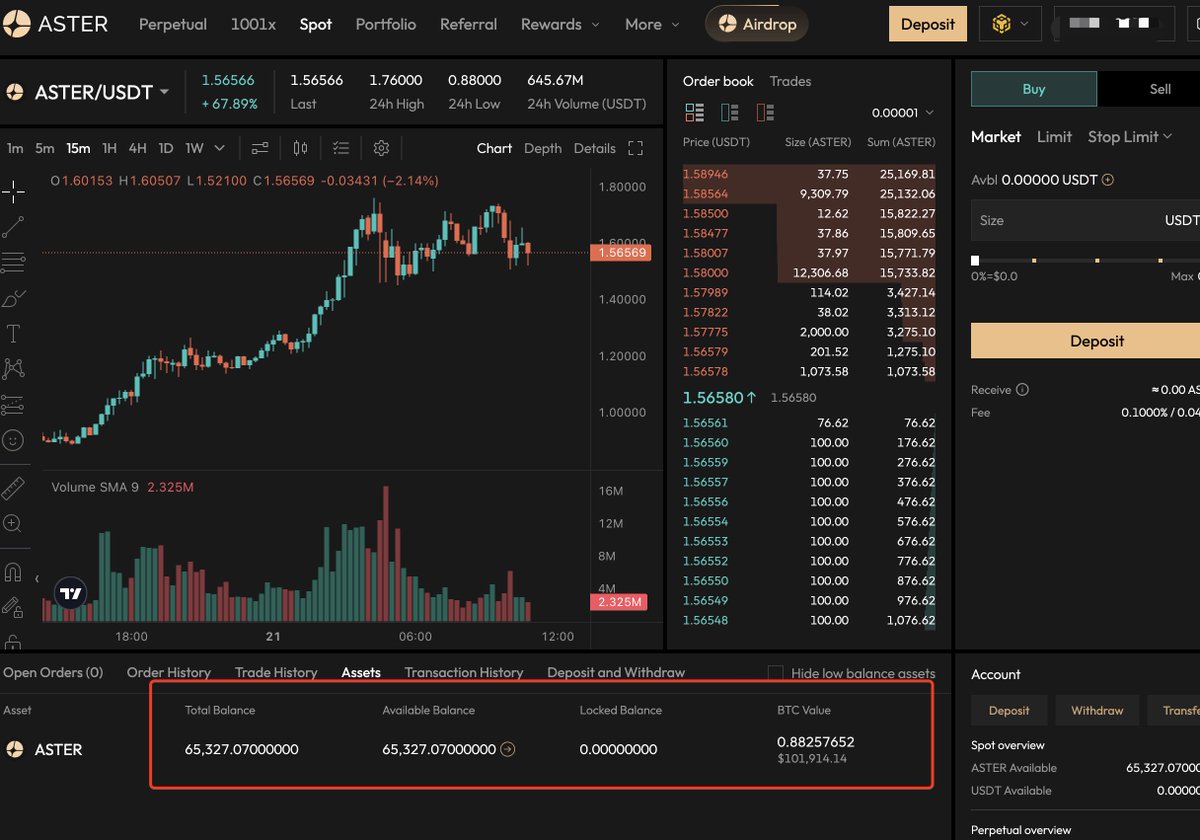Select the Limit order type
This screenshot has height=840, width=1200.
[x=1054, y=136]
